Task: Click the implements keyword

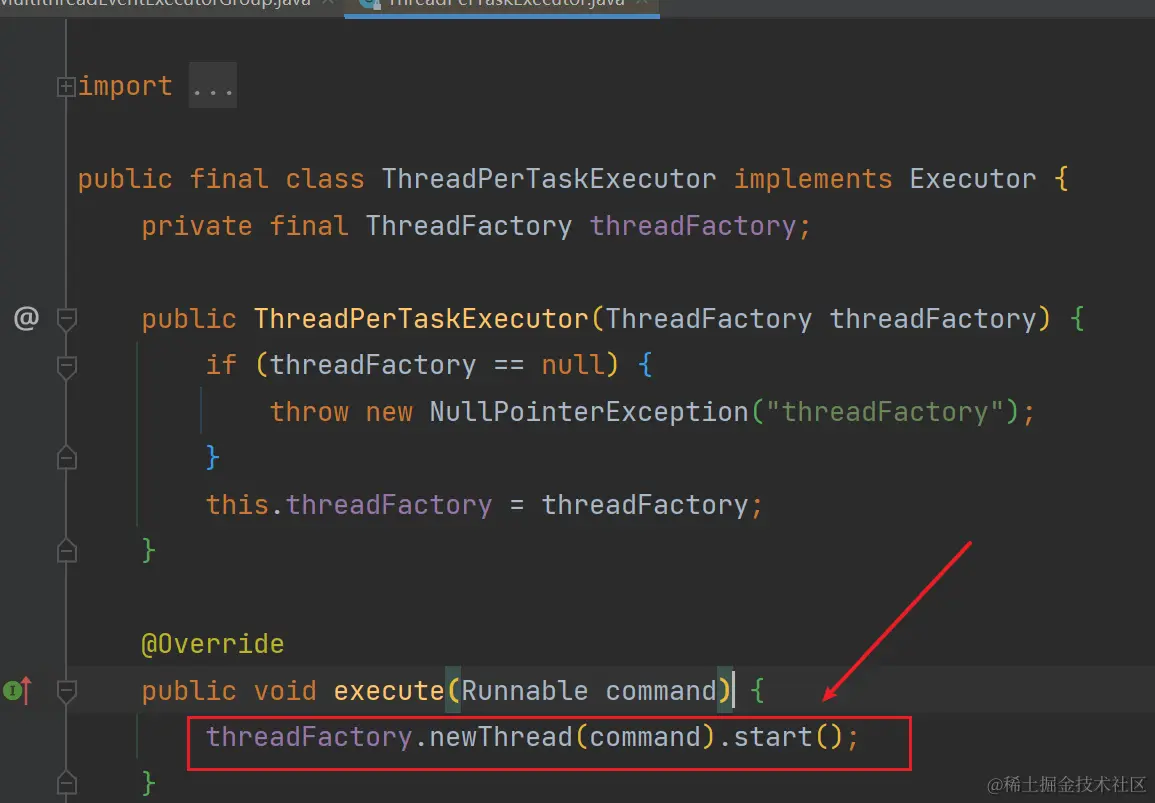Action: (812, 179)
